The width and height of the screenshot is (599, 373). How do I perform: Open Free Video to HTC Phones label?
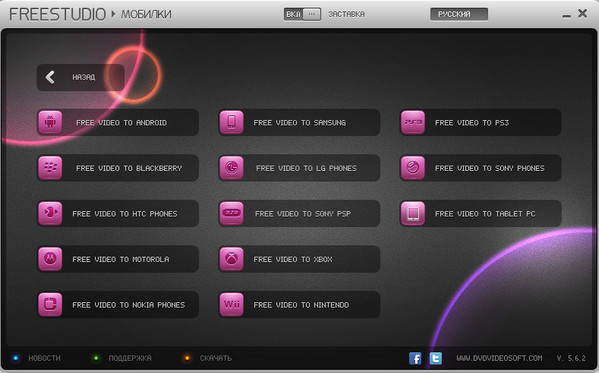coord(125,214)
